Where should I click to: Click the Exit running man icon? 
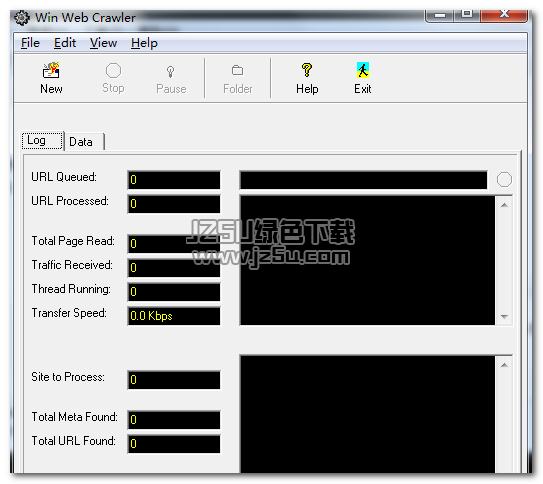pyautogui.click(x=363, y=70)
